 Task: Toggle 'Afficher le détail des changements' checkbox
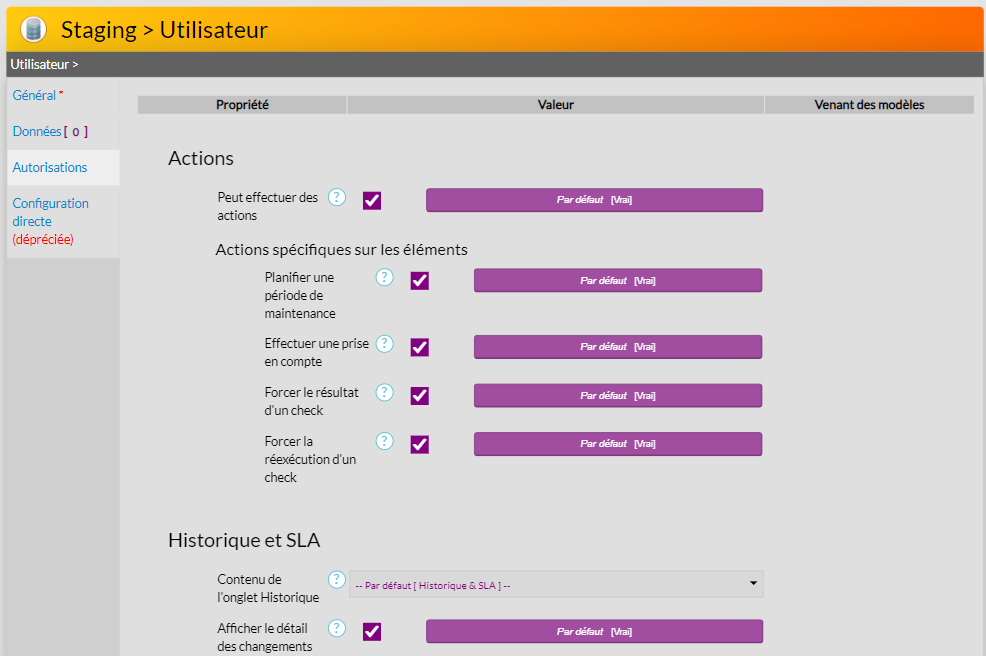click(372, 632)
